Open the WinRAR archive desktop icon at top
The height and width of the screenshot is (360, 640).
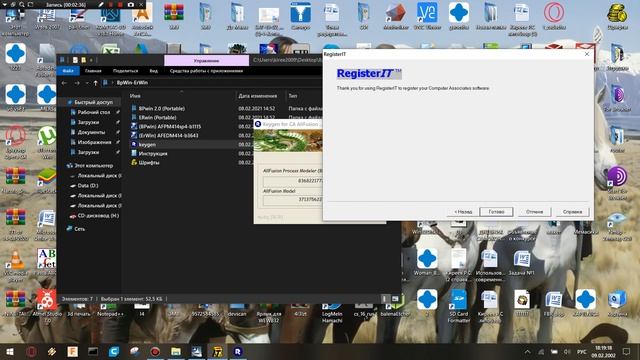tap(173, 16)
